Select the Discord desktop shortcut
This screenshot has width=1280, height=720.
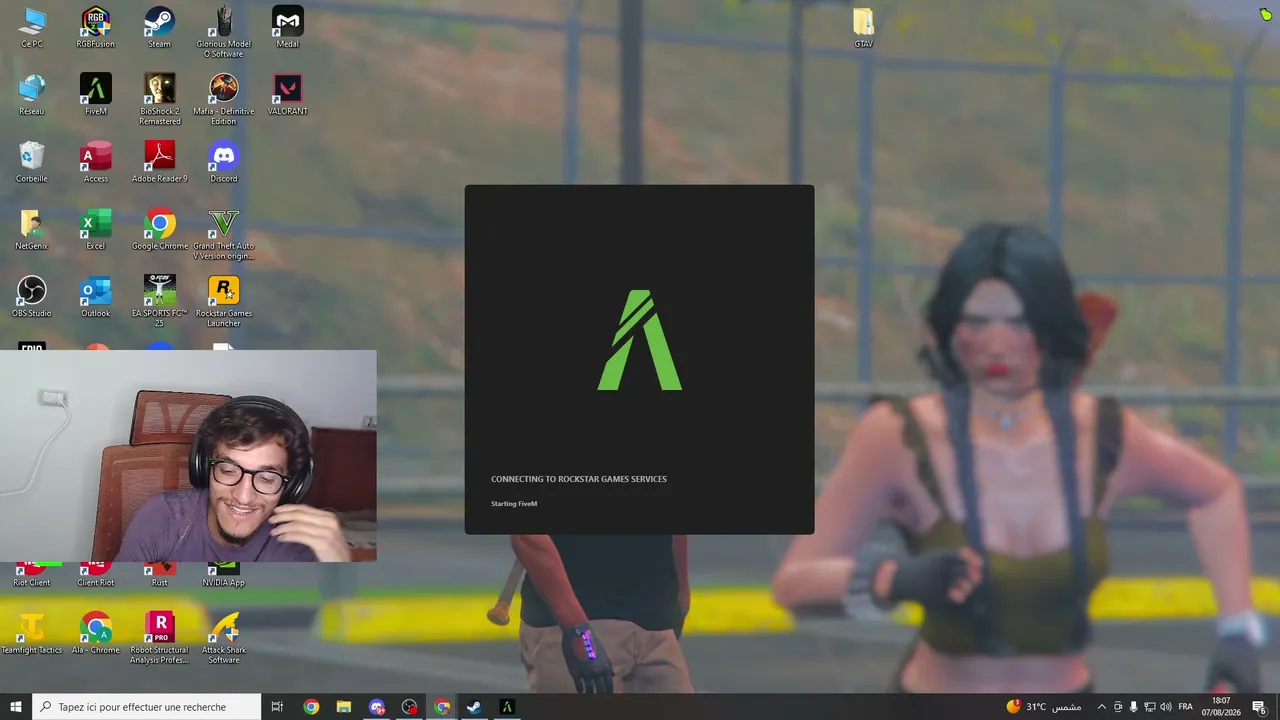click(x=224, y=162)
